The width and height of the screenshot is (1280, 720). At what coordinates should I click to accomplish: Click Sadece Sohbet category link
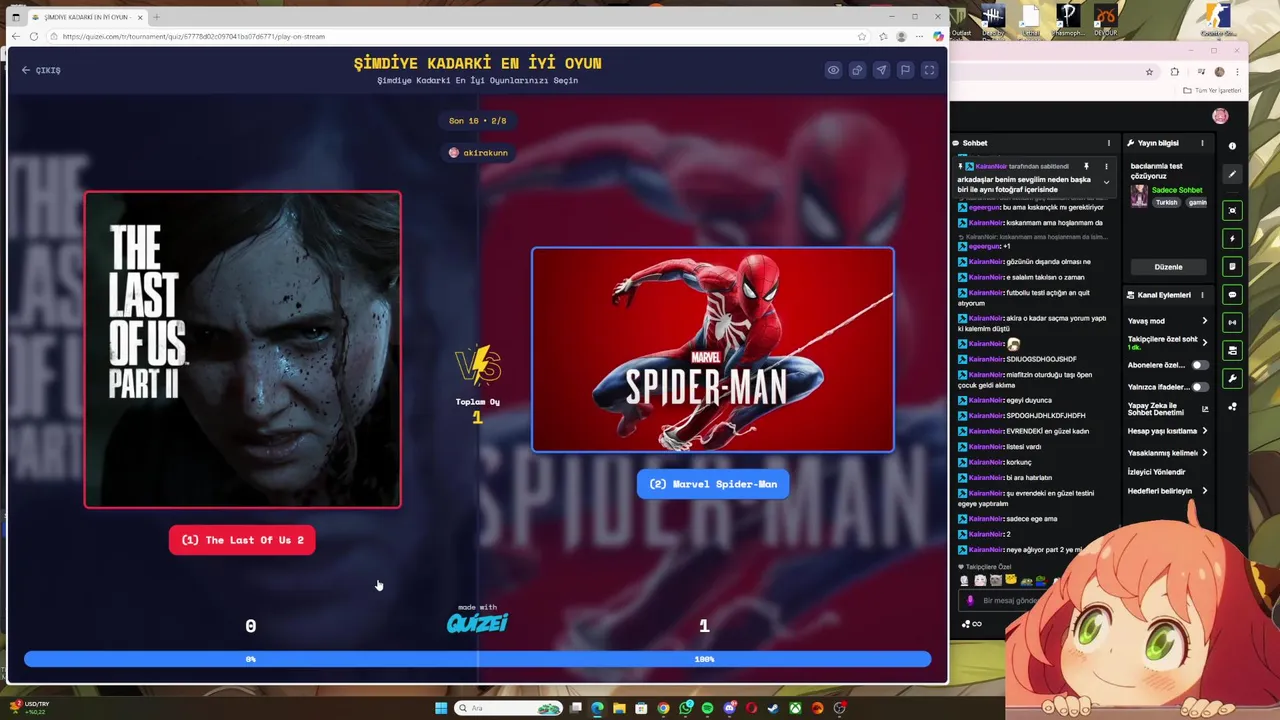[1177, 190]
